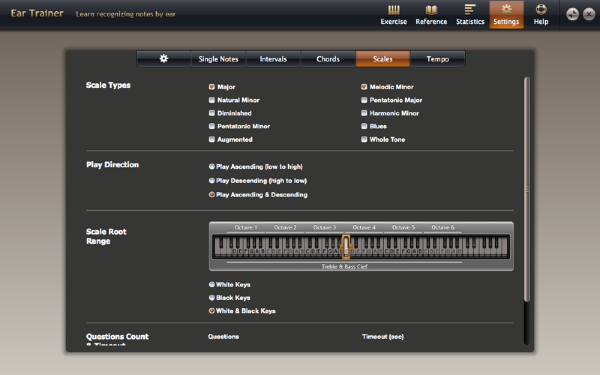Viewport: 600px width, 375px height.
Task: Click the round X close button
Action: point(589,15)
